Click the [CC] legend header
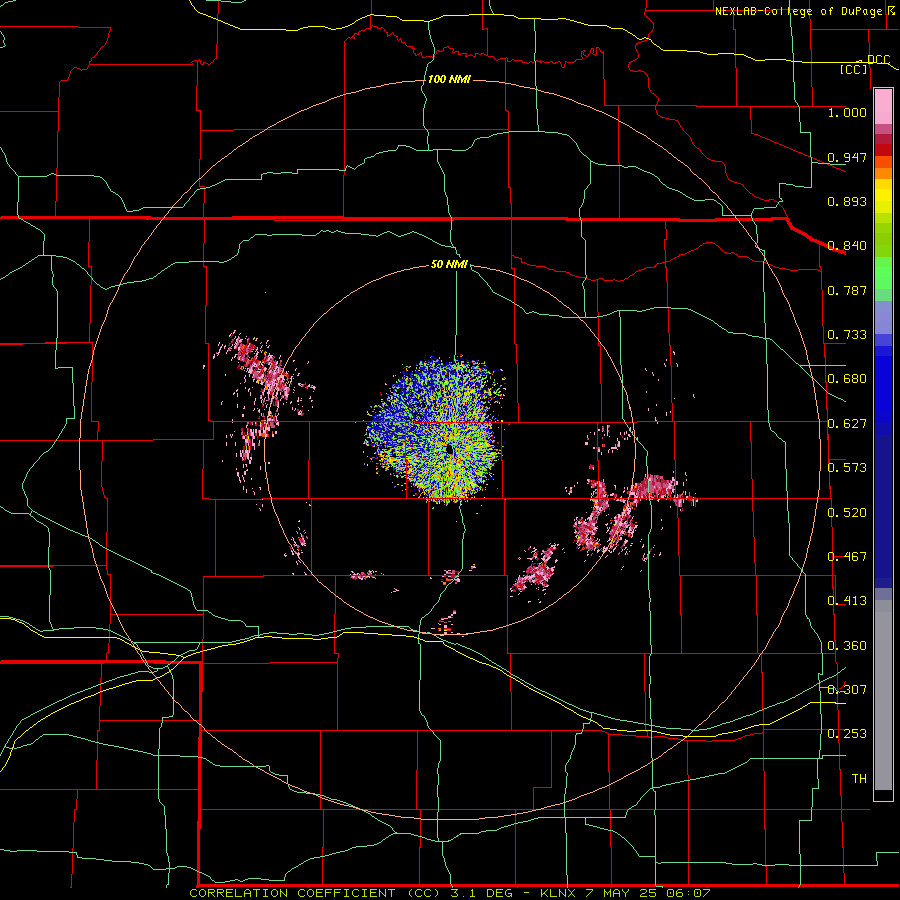The height and width of the screenshot is (900, 900). tap(854, 69)
